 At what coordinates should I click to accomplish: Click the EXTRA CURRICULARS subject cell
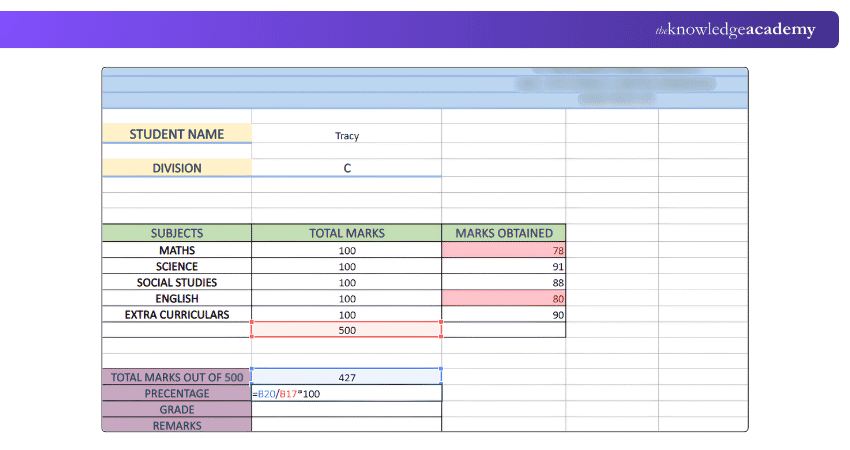coord(177,314)
